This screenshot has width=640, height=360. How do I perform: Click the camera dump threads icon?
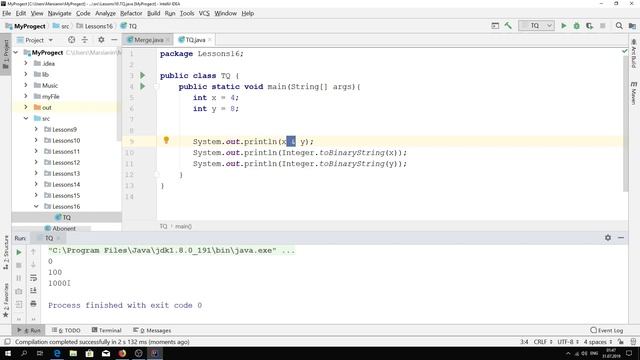(x=19, y=291)
